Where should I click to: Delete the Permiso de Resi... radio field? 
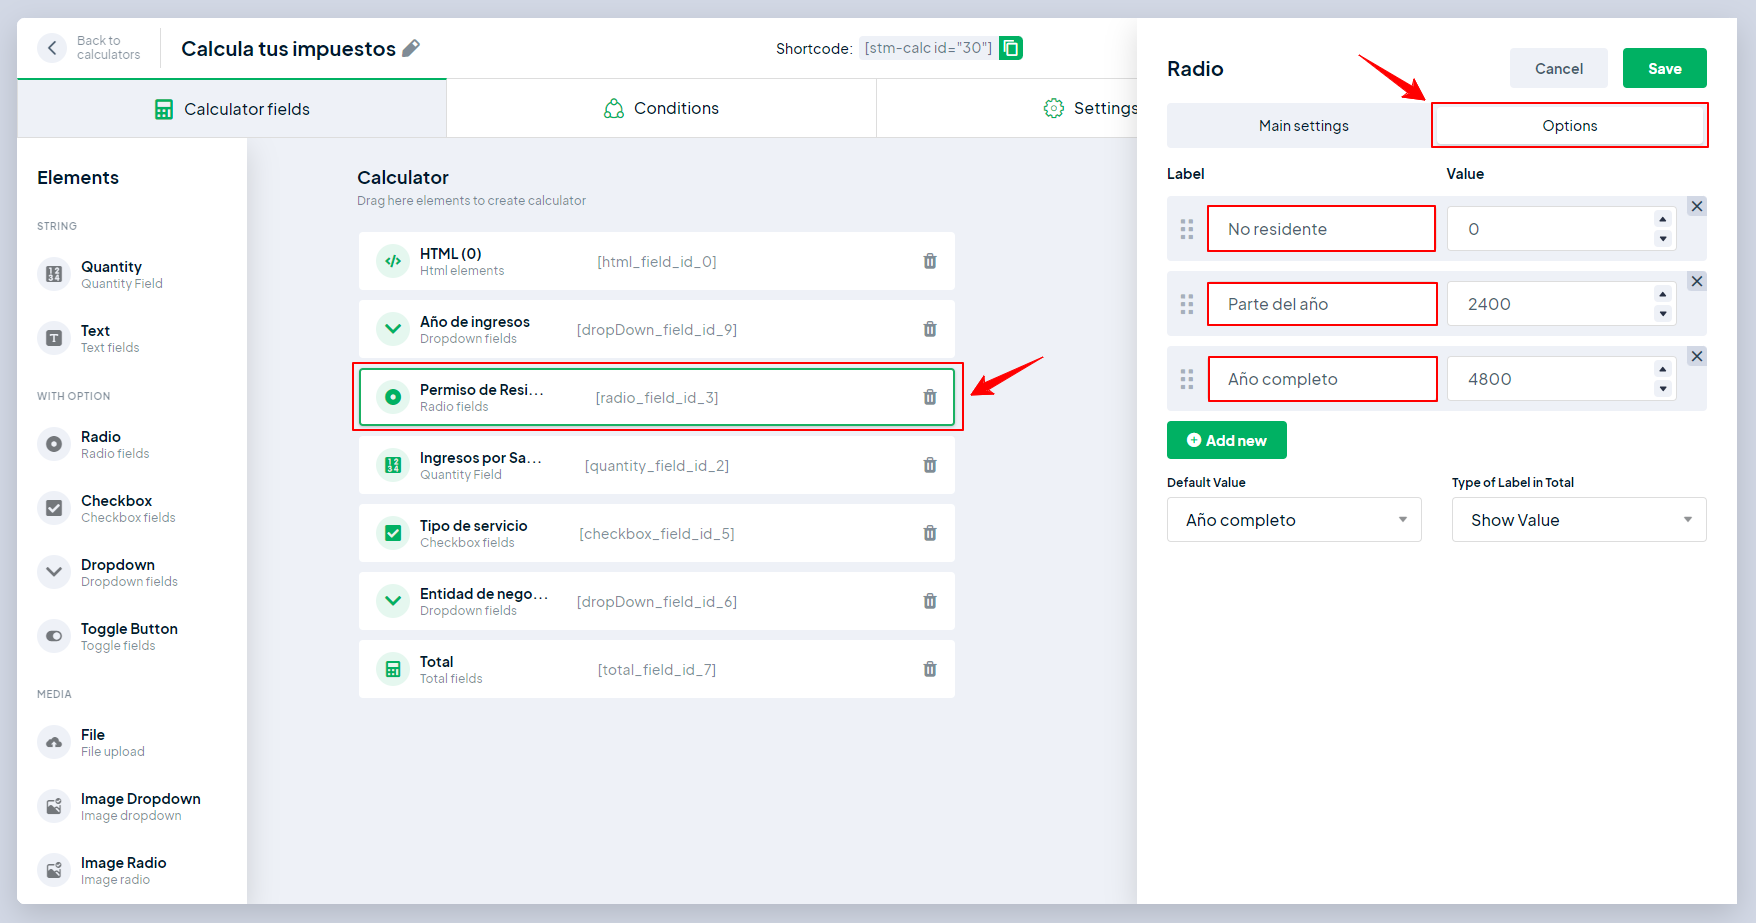pyautogui.click(x=930, y=397)
